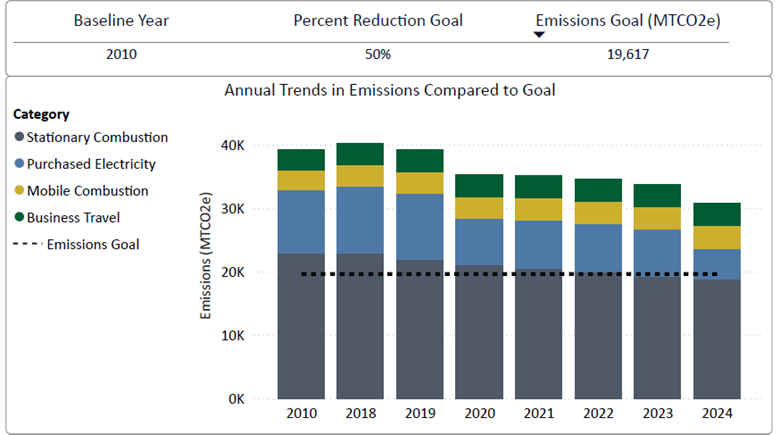780x435 pixels.
Task: Click the Stationary Combustion legend marker
Action: (x=19, y=137)
